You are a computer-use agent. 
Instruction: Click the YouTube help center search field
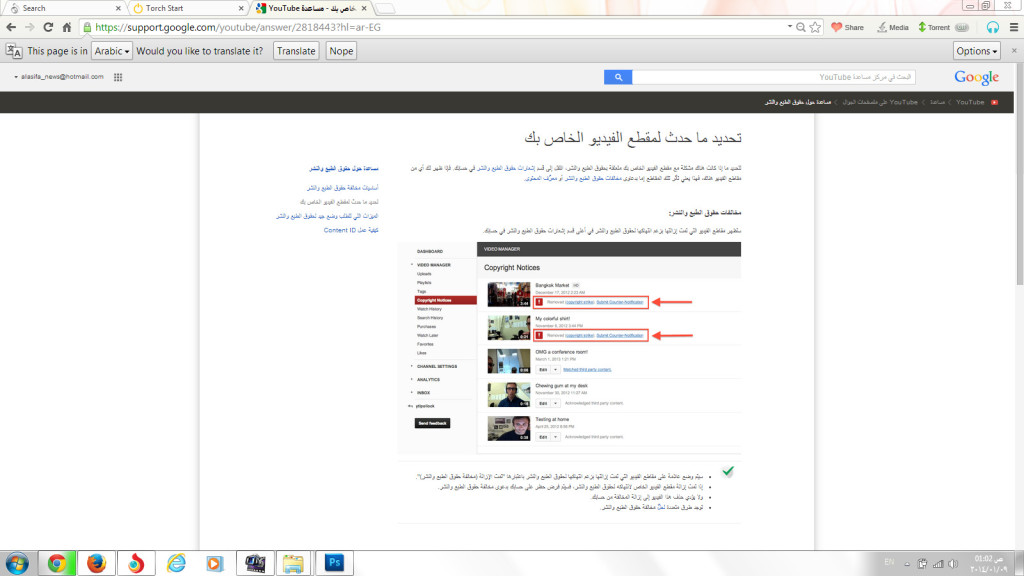774,77
